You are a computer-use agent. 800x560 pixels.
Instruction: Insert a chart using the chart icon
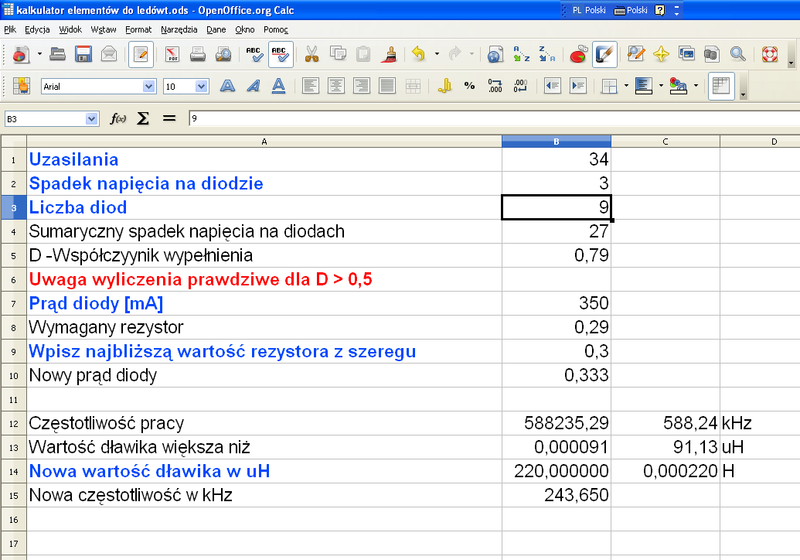click(x=578, y=54)
